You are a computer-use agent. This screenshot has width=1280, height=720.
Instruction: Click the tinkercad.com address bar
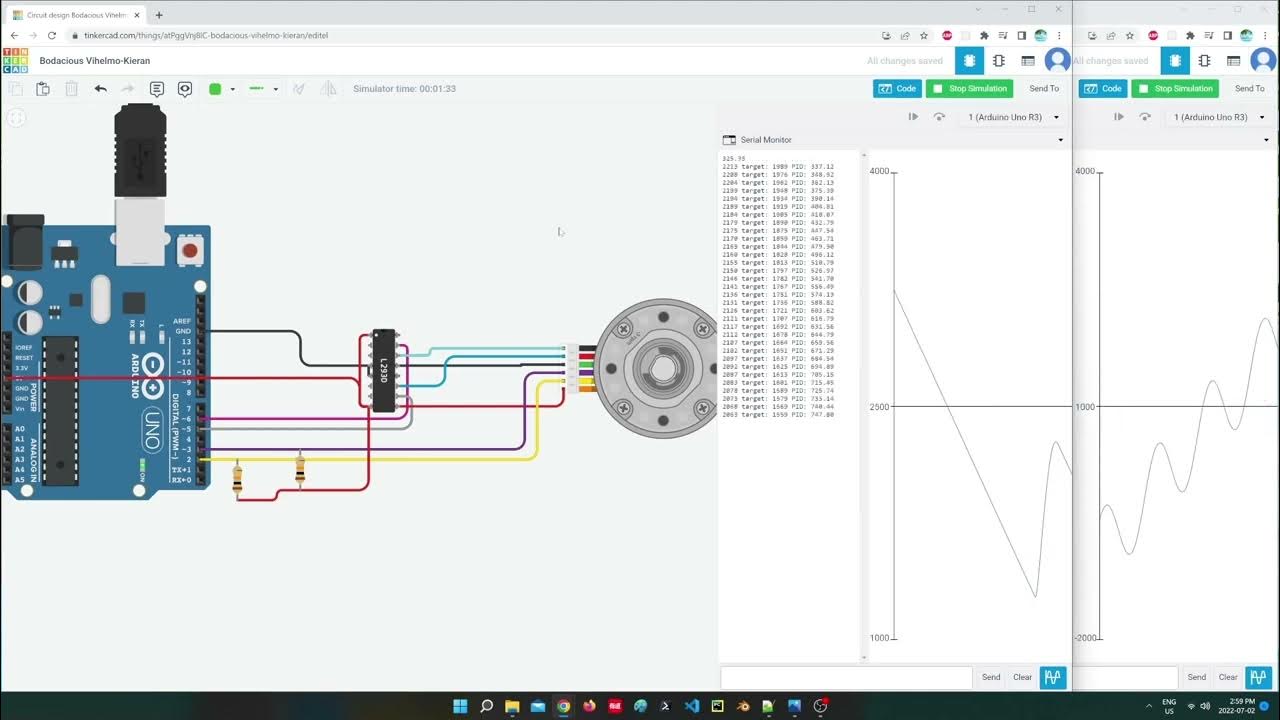(470, 35)
